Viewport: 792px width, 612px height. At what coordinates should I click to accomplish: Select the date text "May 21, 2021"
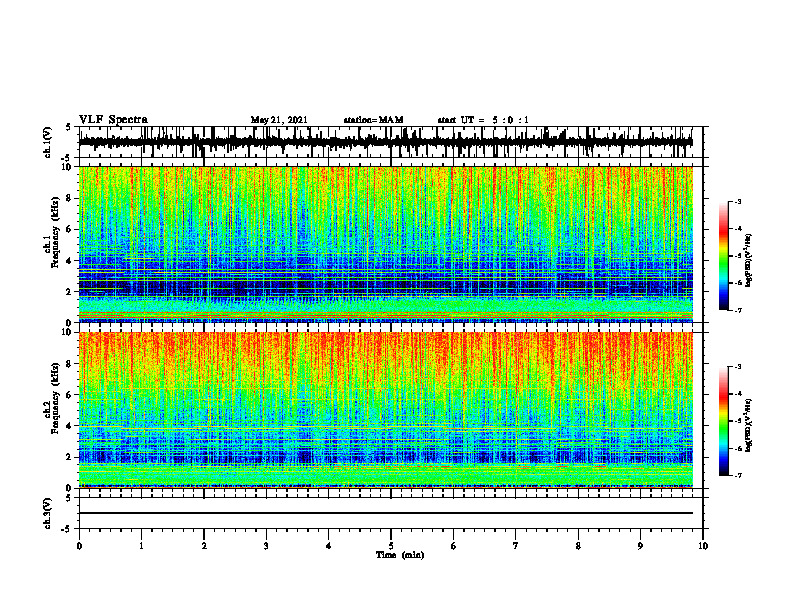pos(279,120)
